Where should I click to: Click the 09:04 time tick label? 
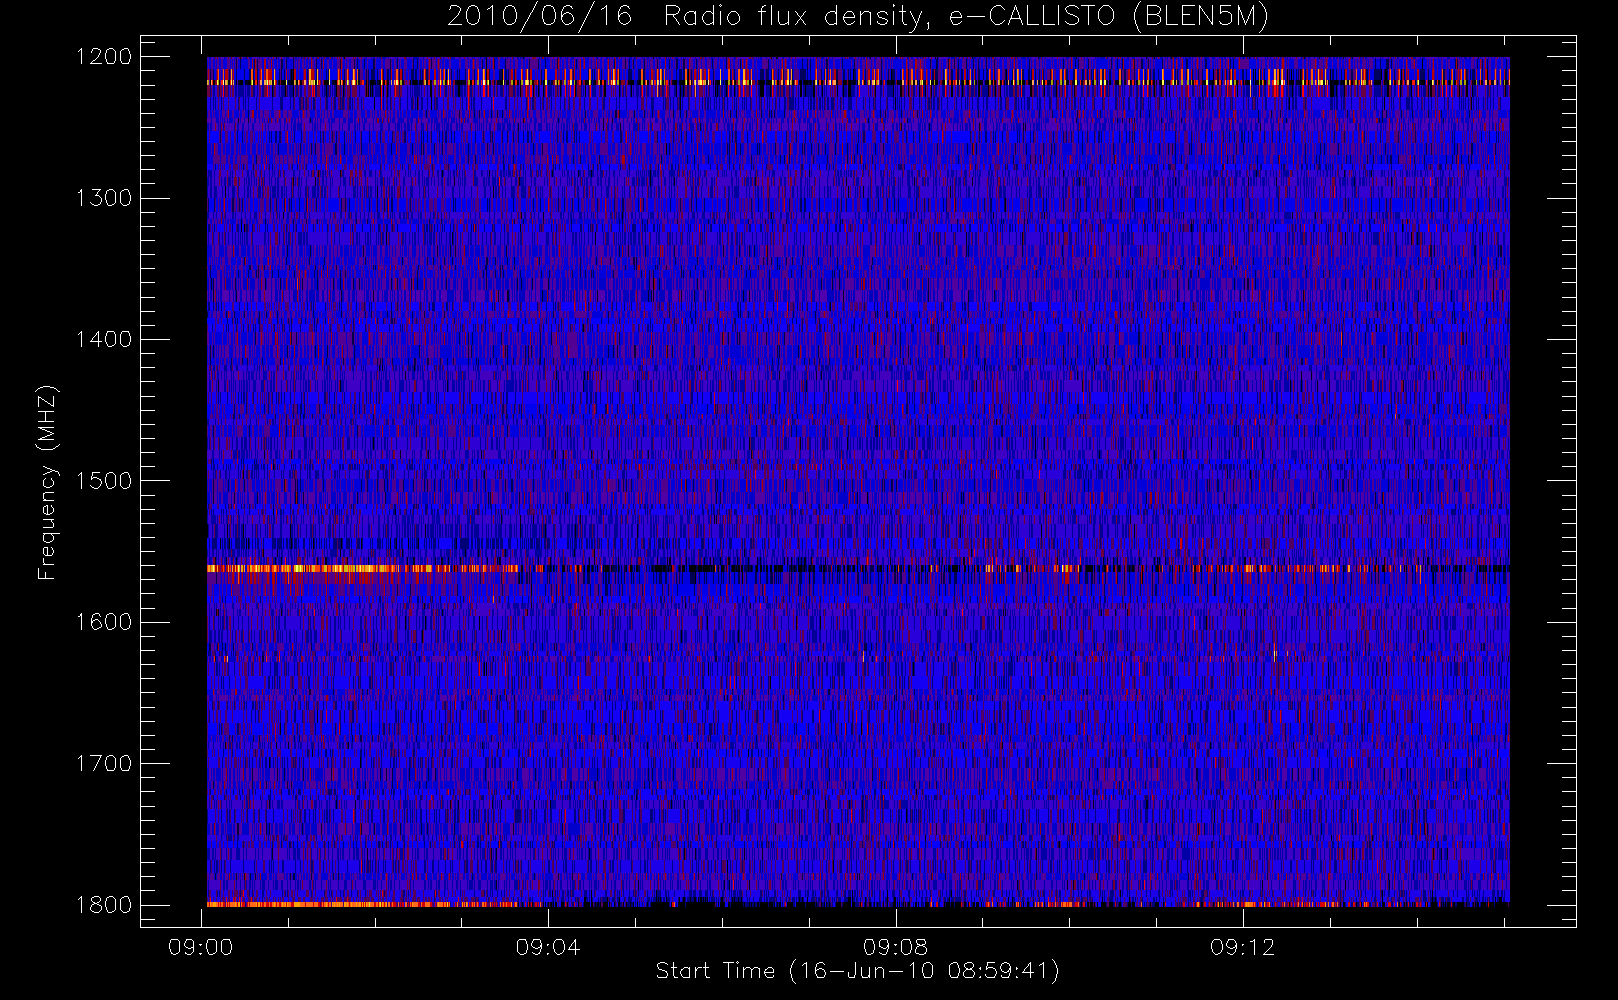tap(548, 947)
